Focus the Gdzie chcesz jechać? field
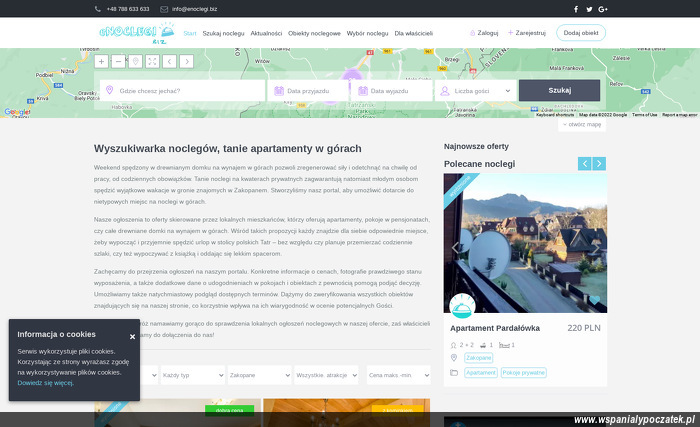 183,91
